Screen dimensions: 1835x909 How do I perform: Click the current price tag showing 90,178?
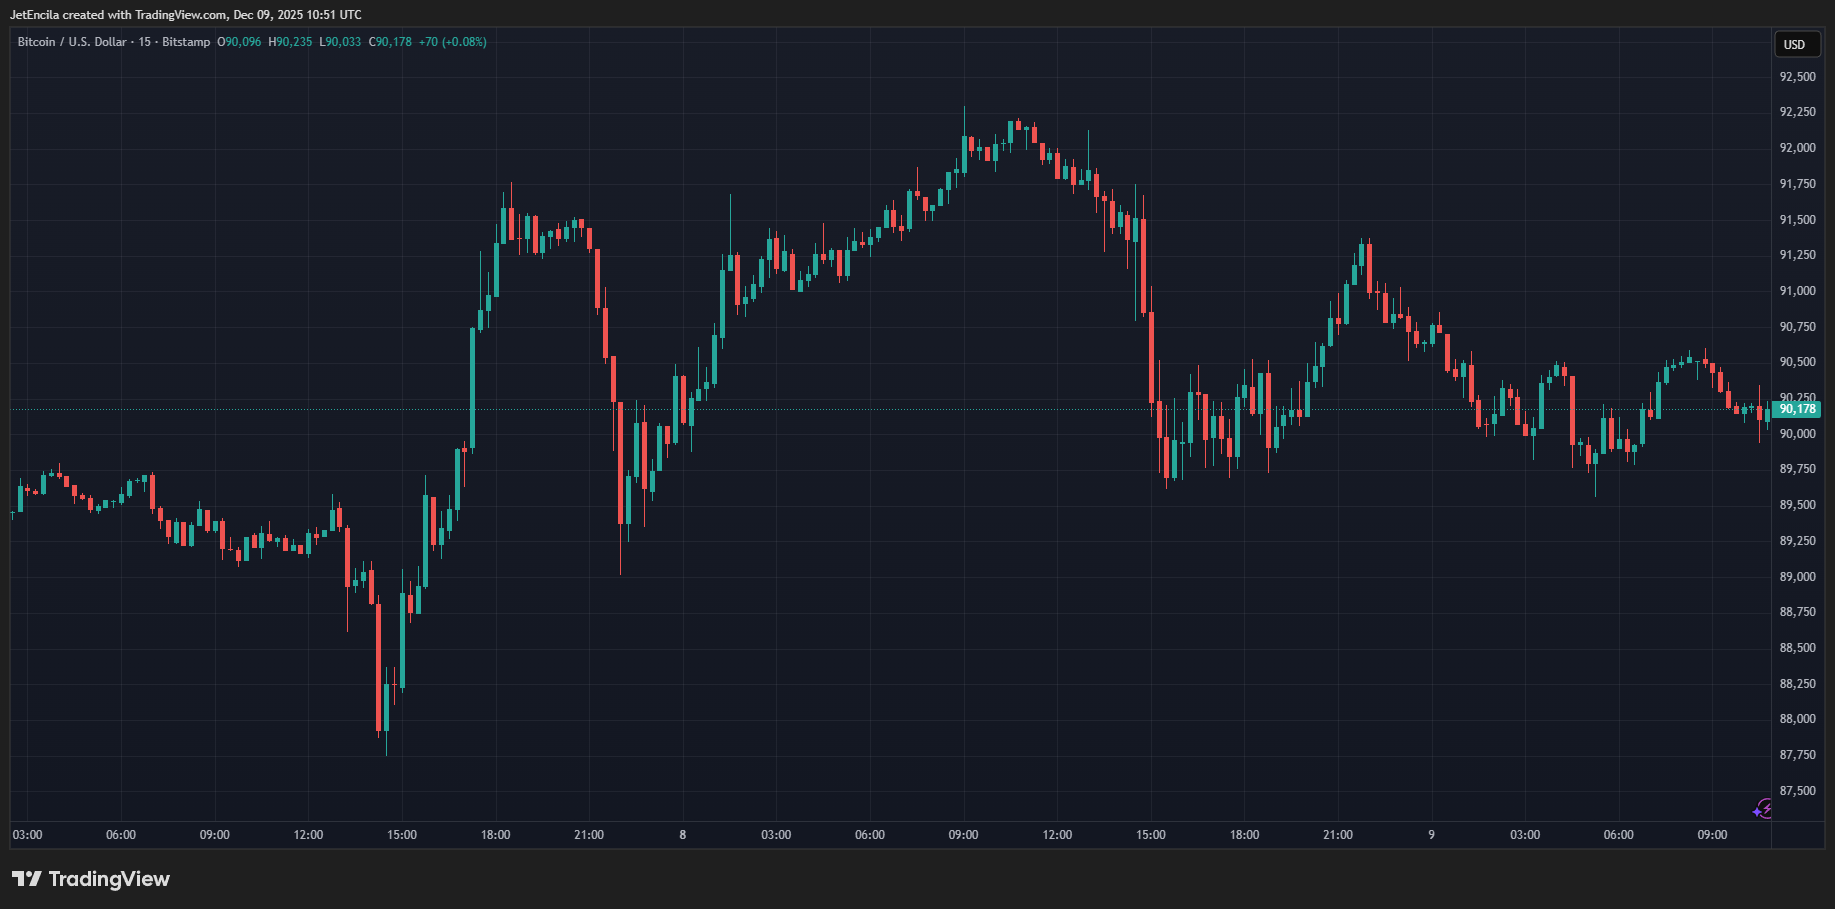click(1797, 409)
